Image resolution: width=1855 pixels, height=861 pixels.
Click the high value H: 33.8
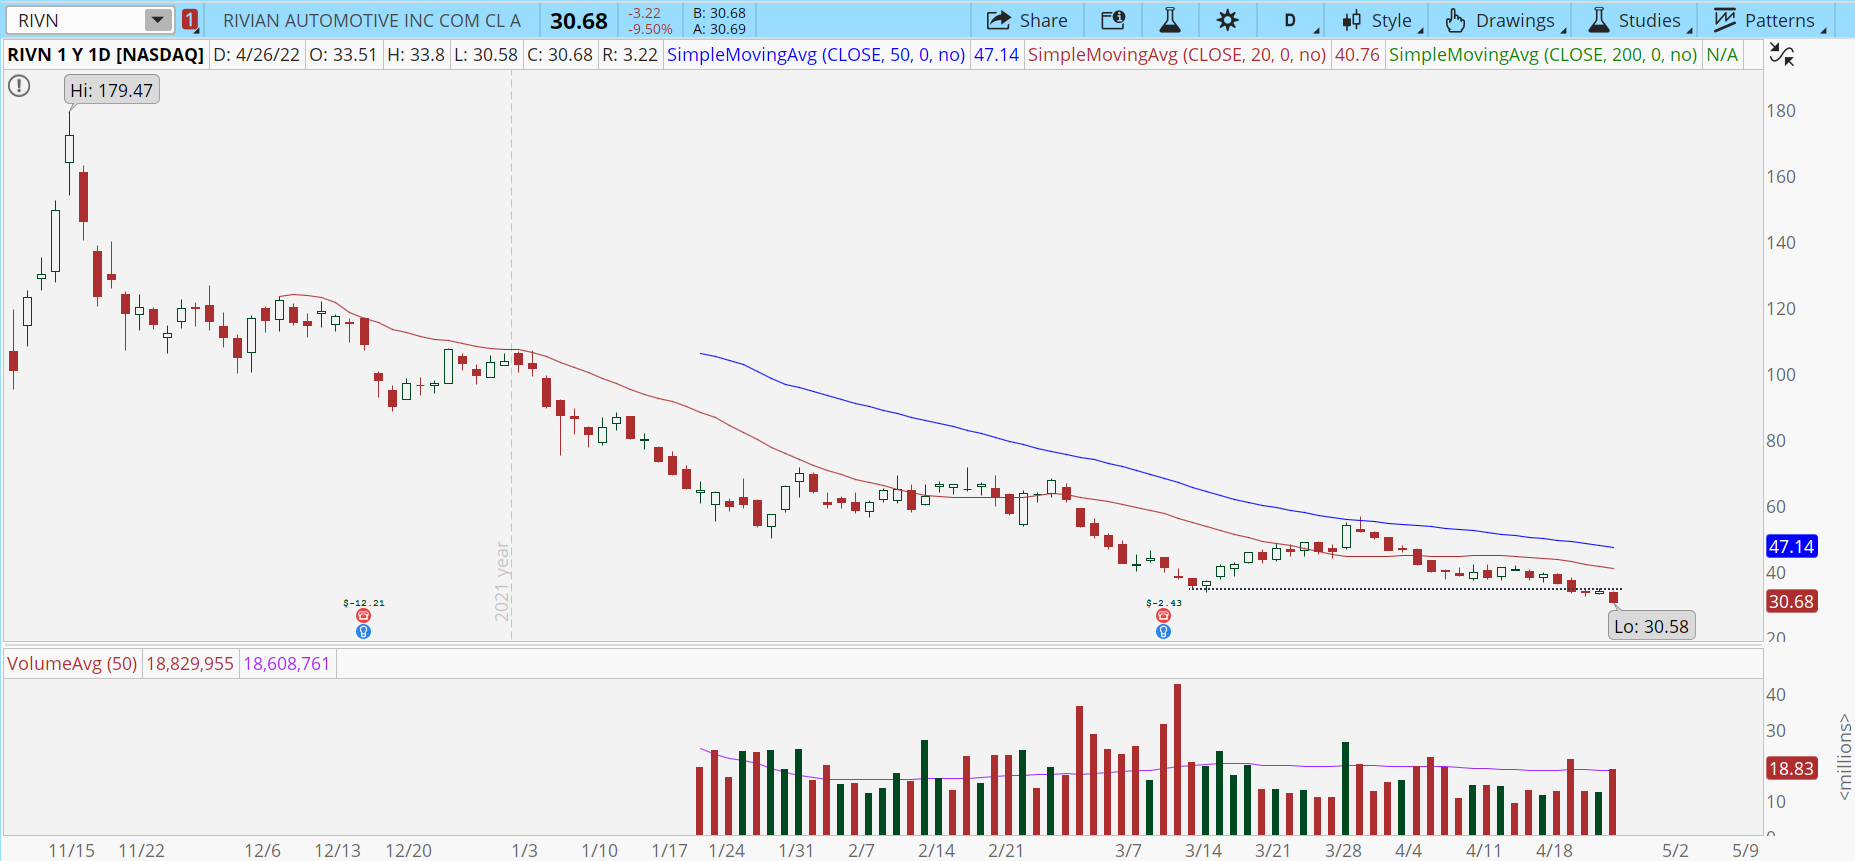[416, 55]
